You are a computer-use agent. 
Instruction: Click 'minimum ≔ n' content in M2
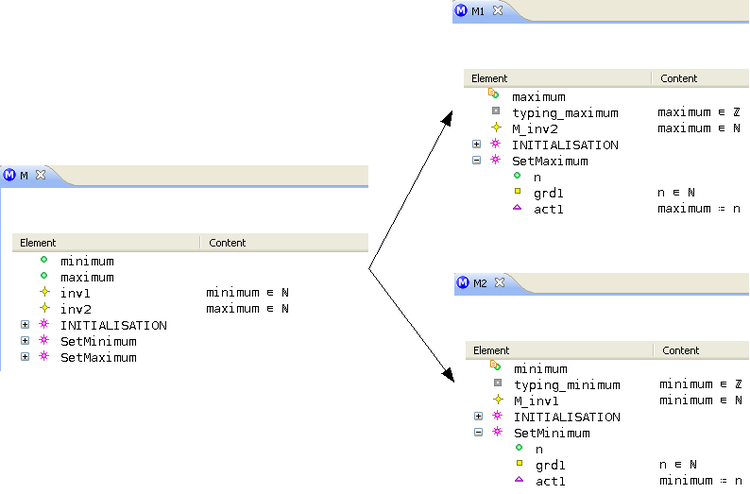701,481
